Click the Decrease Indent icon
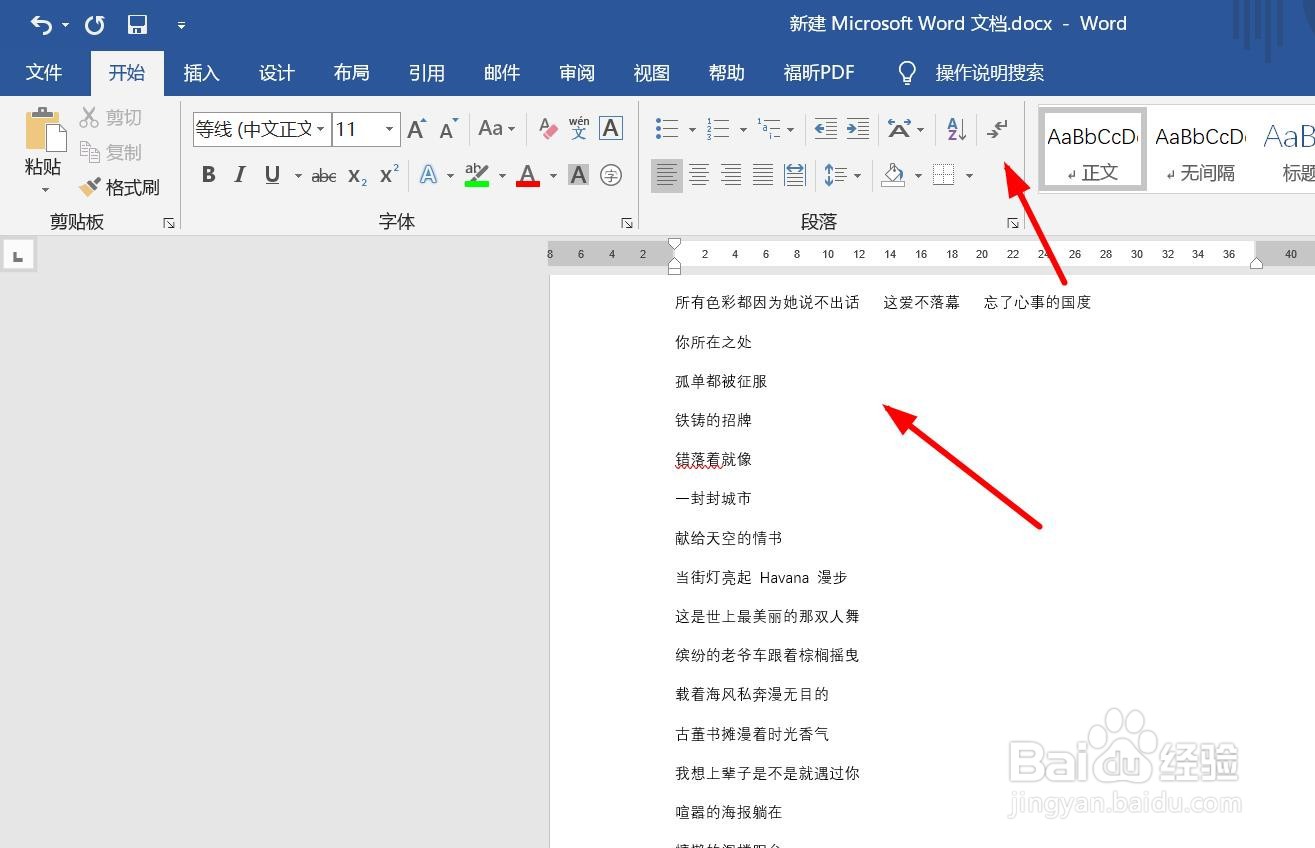 pyautogui.click(x=825, y=128)
